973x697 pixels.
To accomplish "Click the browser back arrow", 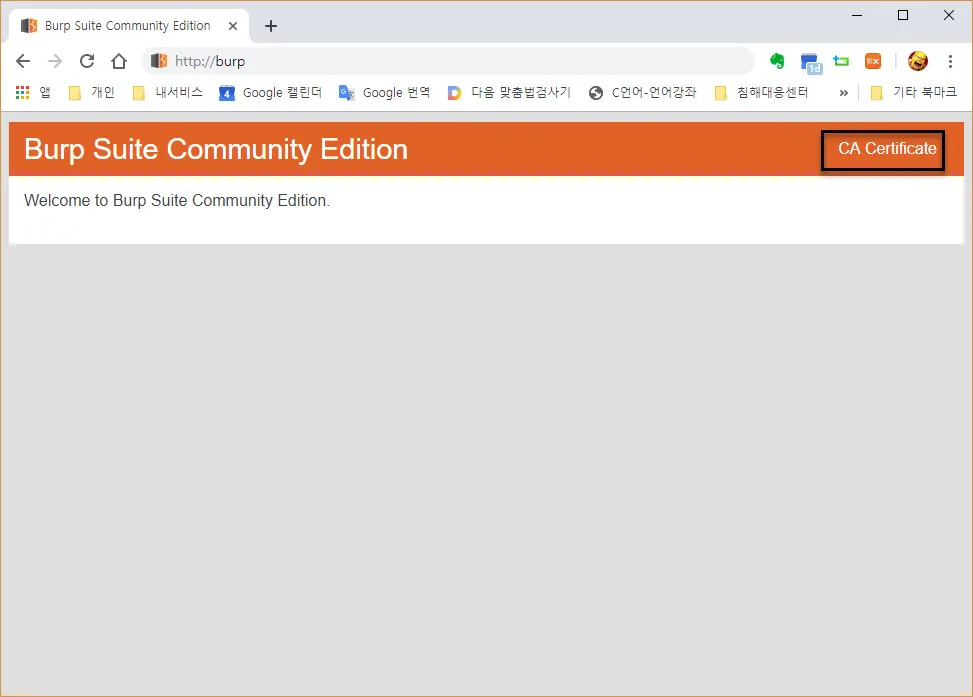I will point(23,61).
